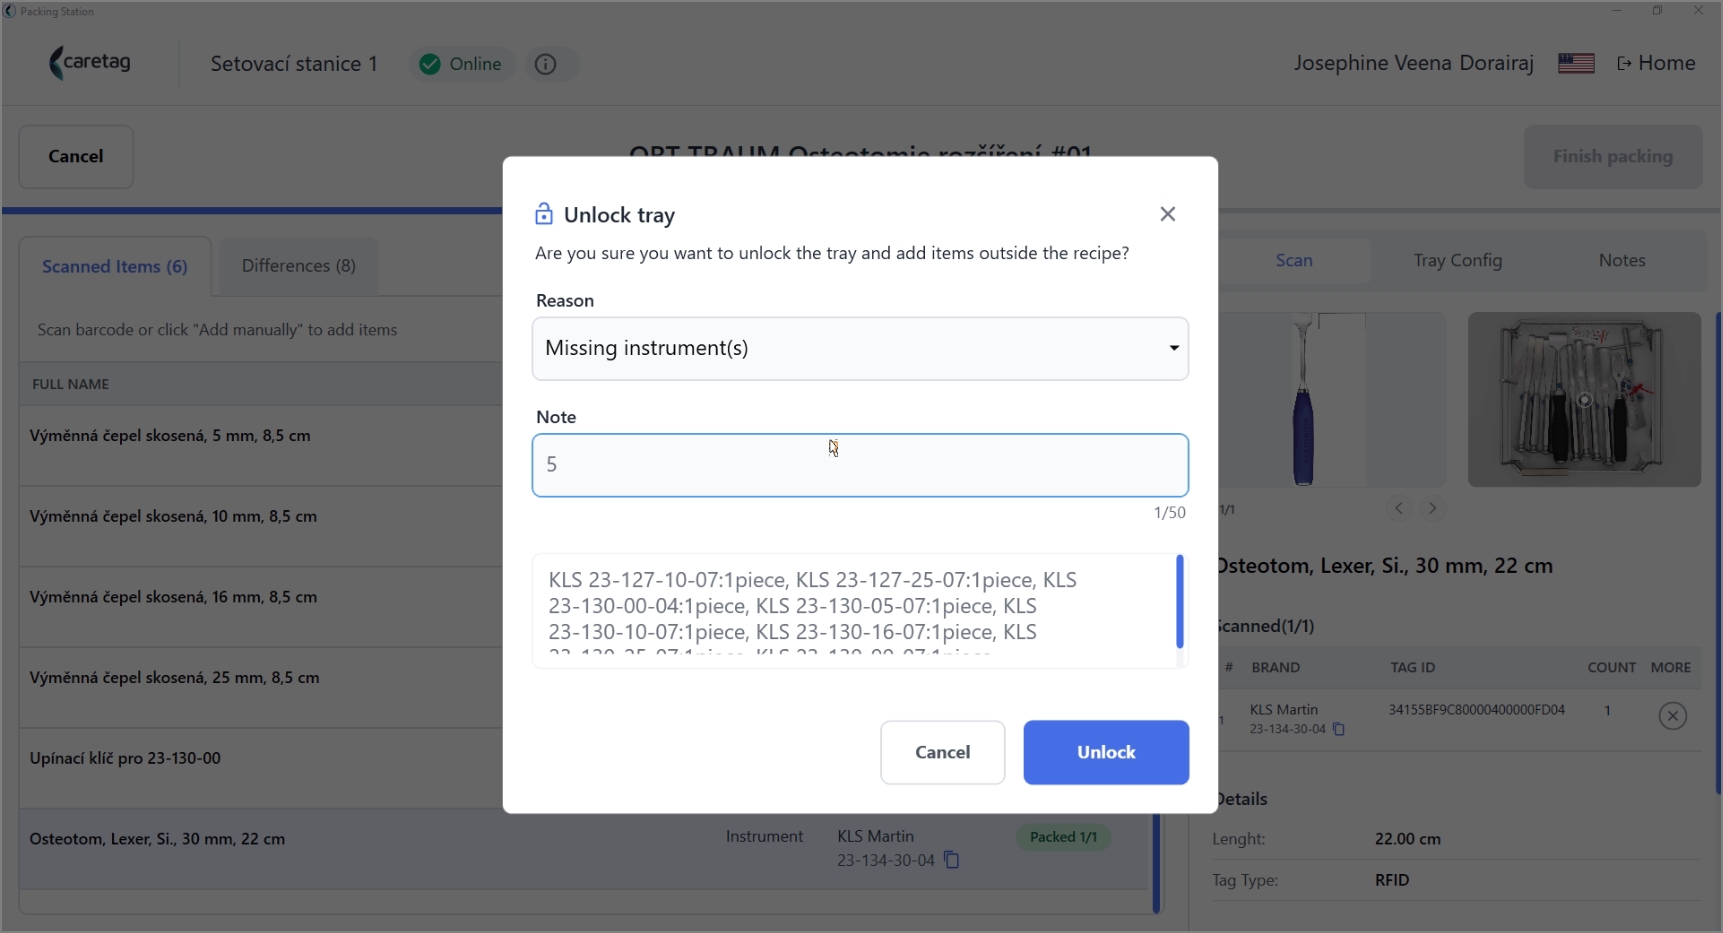This screenshot has width=1723, height=933.
Task: Remove the scanned tag with the circled X
Action: click(x=1672, y=716)
